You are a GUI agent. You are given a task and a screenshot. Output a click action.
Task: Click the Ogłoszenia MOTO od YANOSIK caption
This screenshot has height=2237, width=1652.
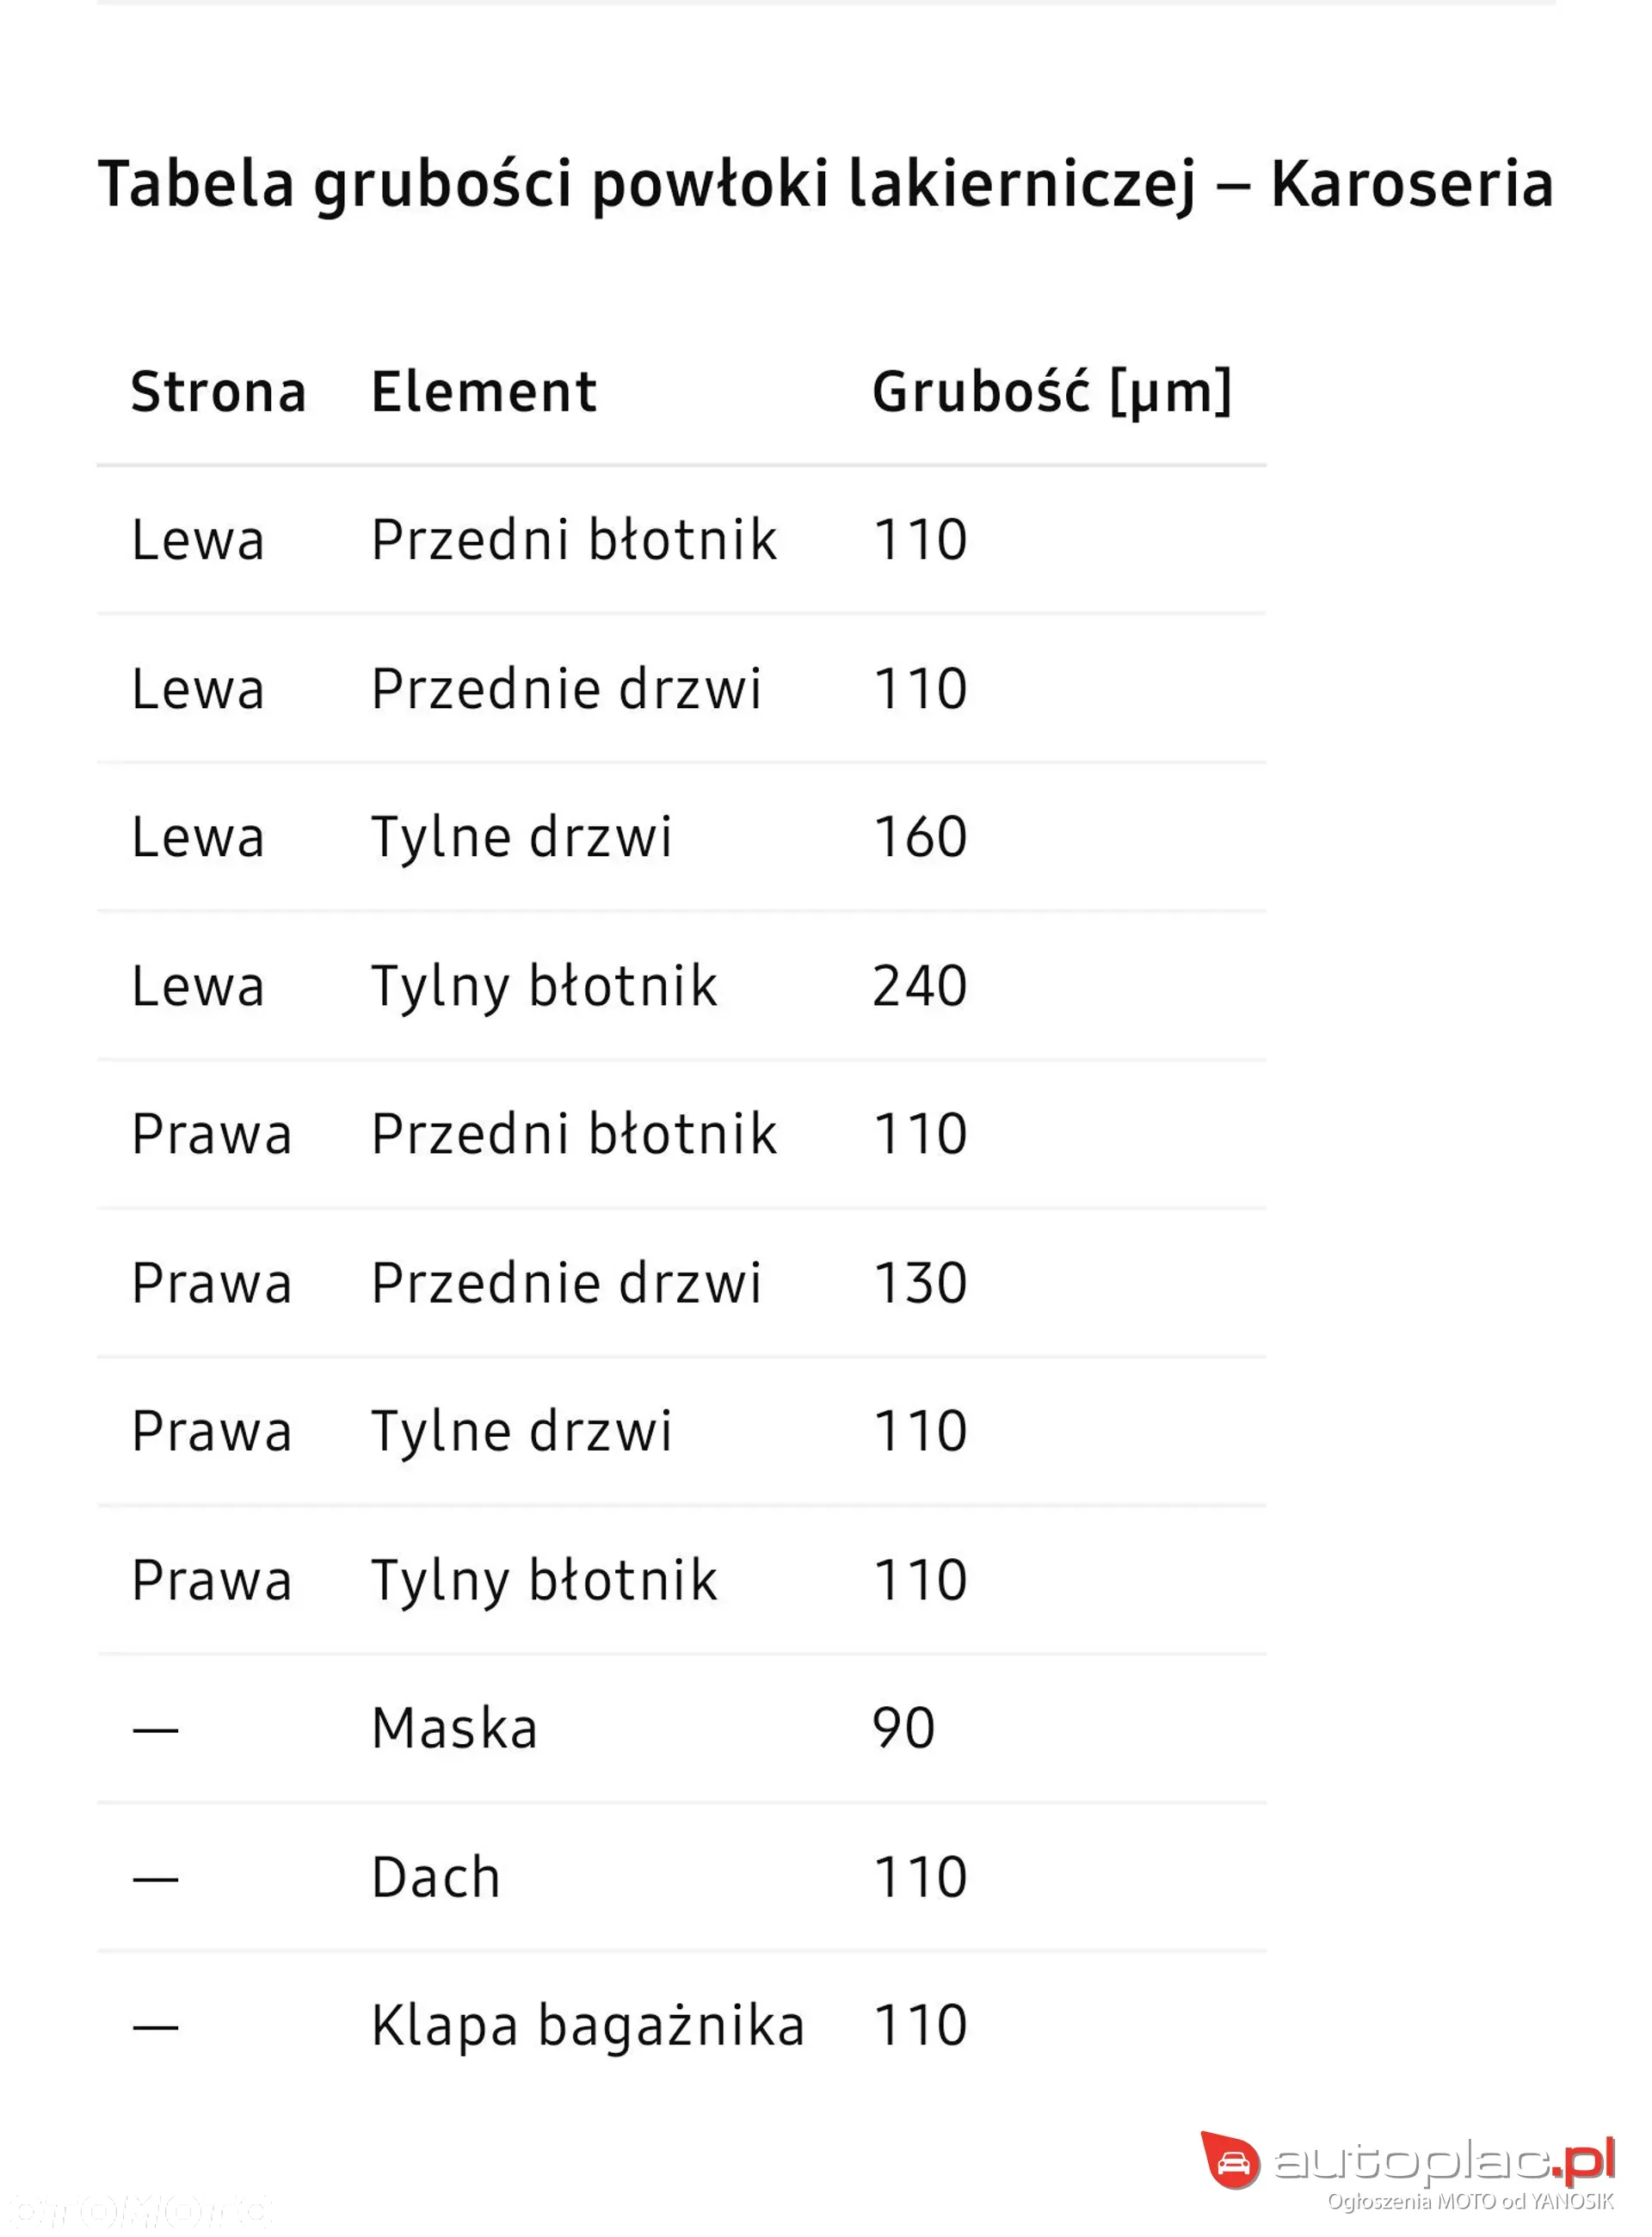pos(1470,2201)
